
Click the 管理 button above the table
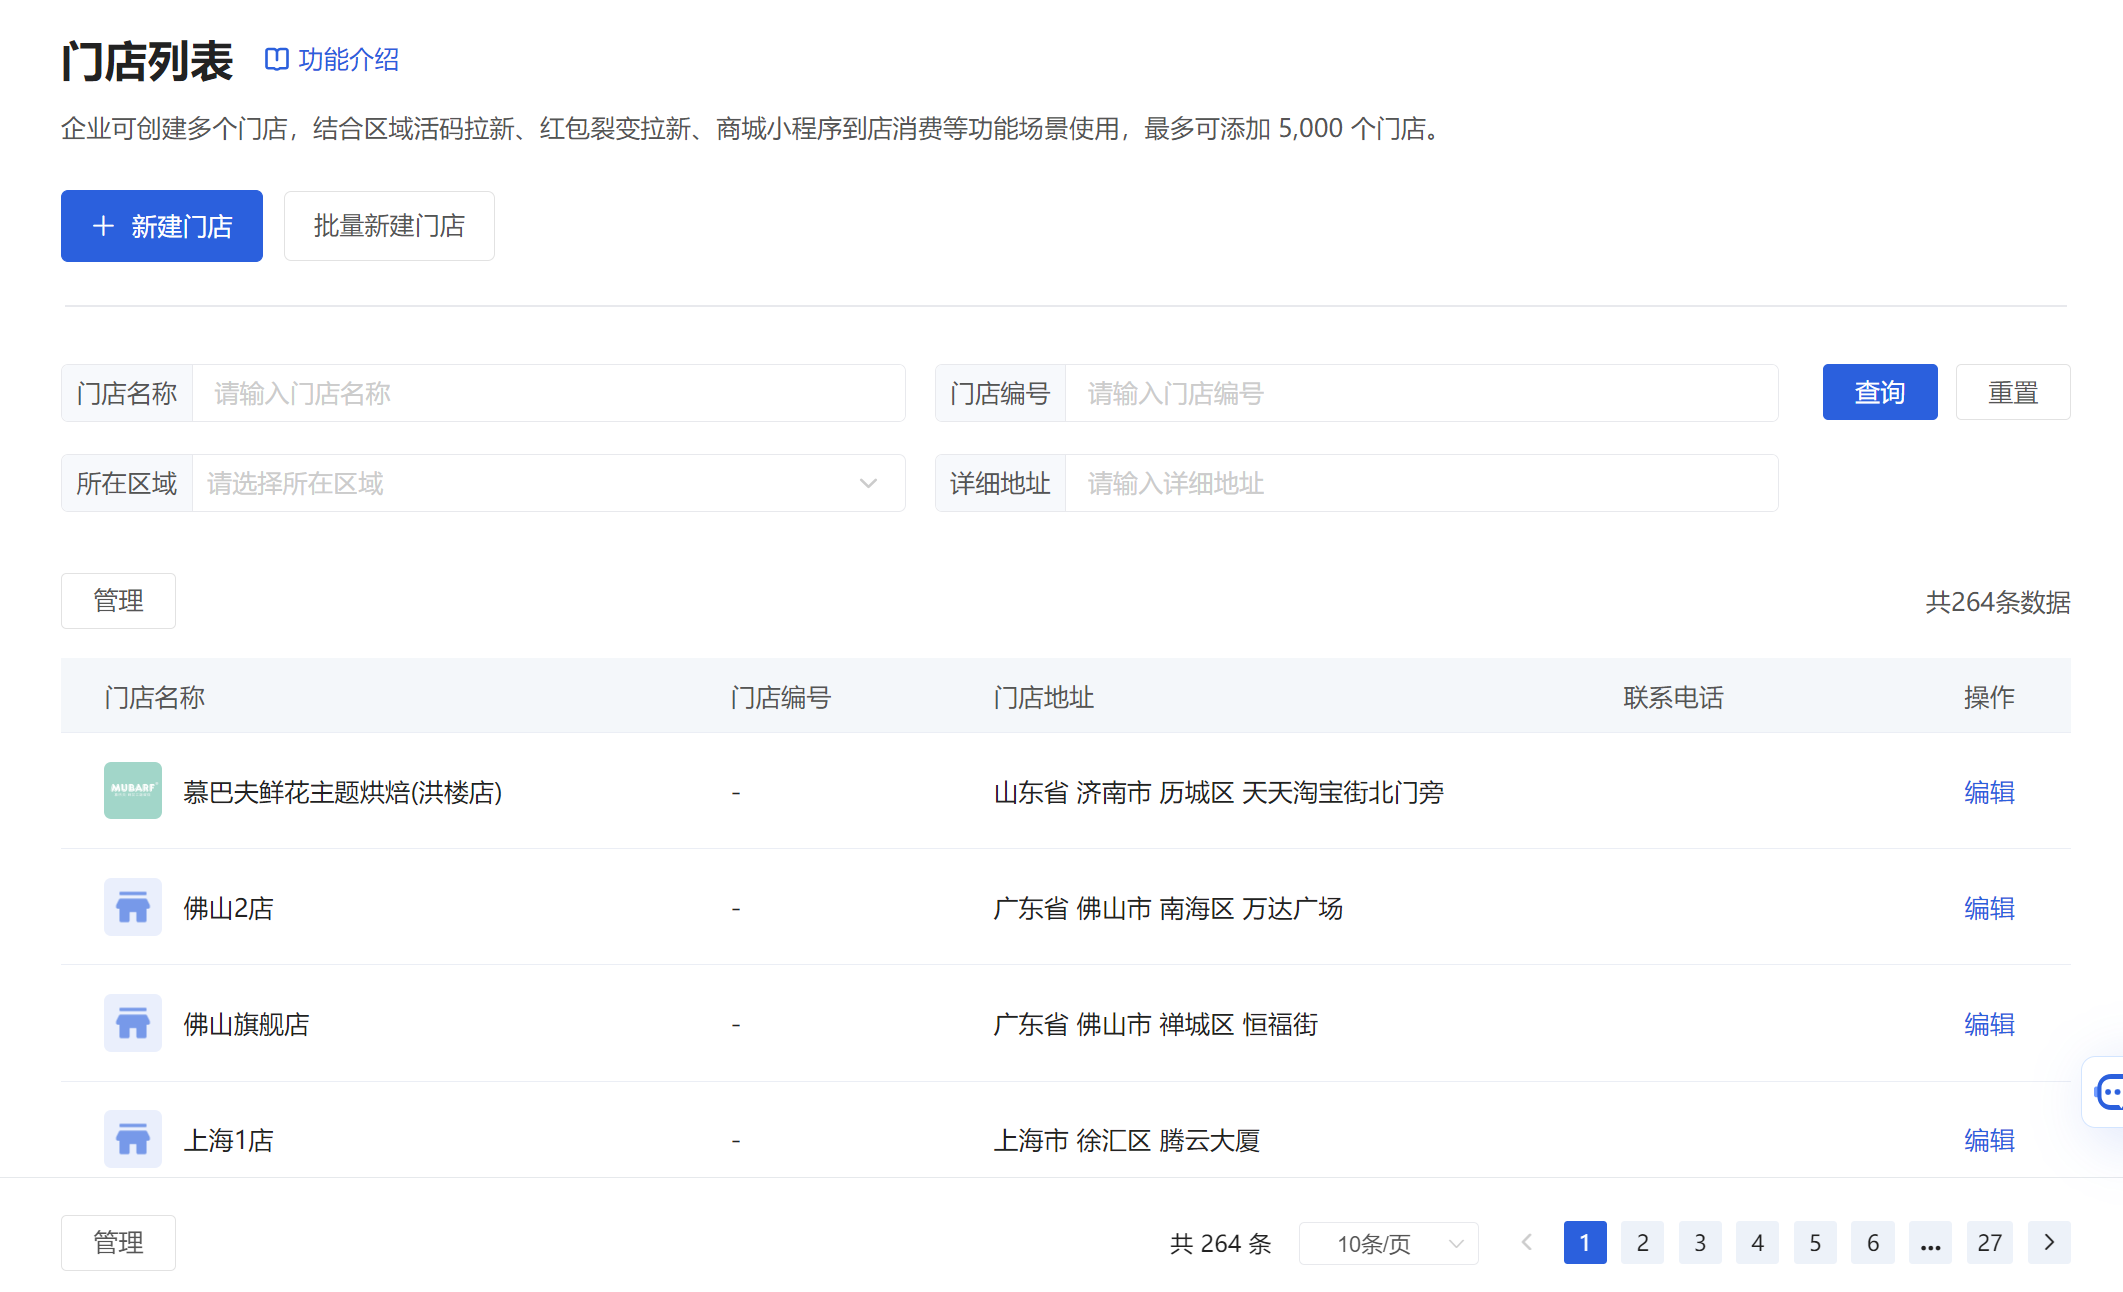pos(118,601)
